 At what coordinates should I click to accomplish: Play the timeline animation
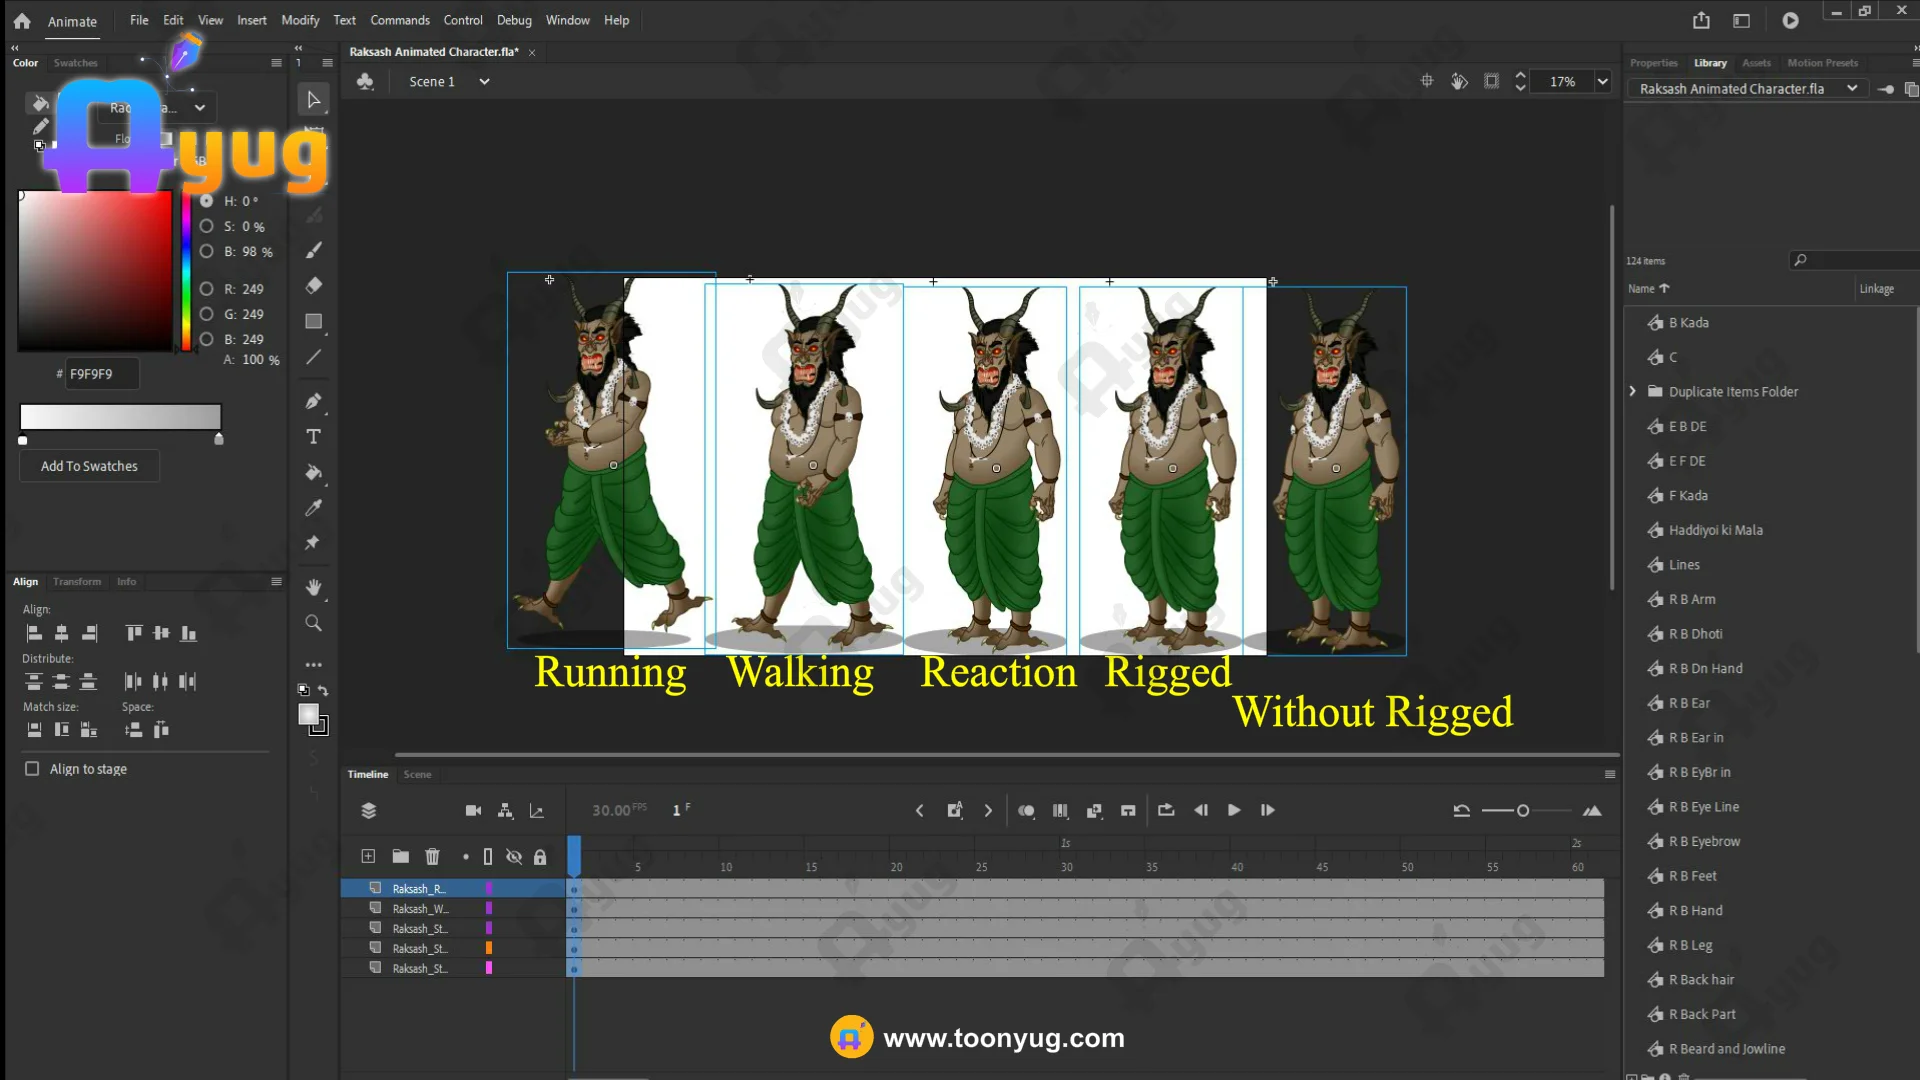(1234, 811)
